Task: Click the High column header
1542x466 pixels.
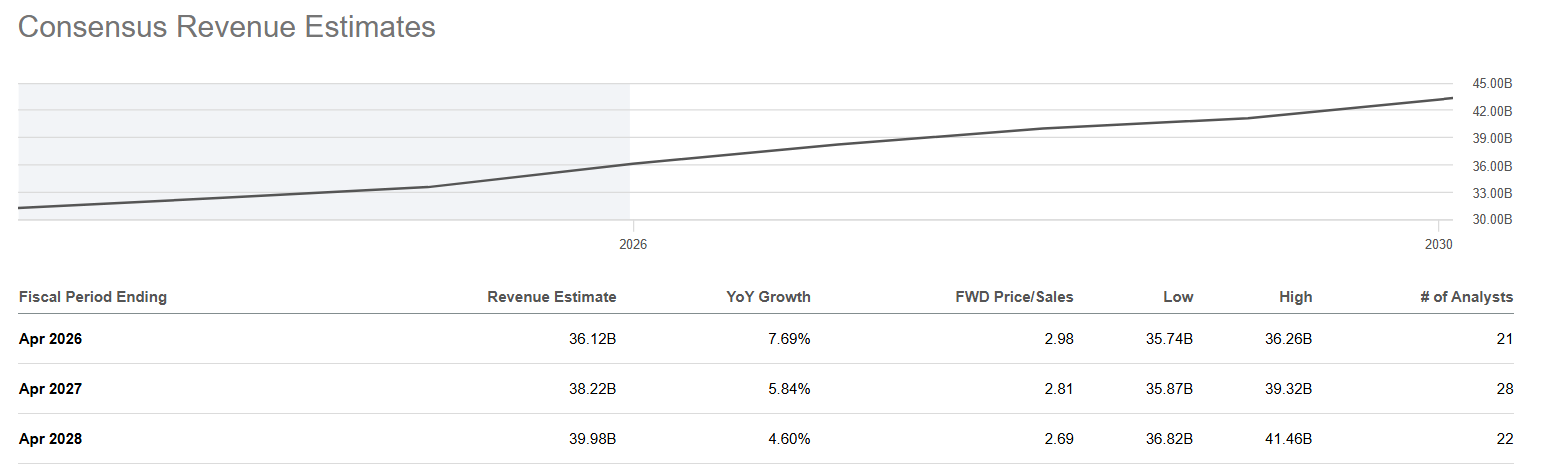Action: (1295, 297)
